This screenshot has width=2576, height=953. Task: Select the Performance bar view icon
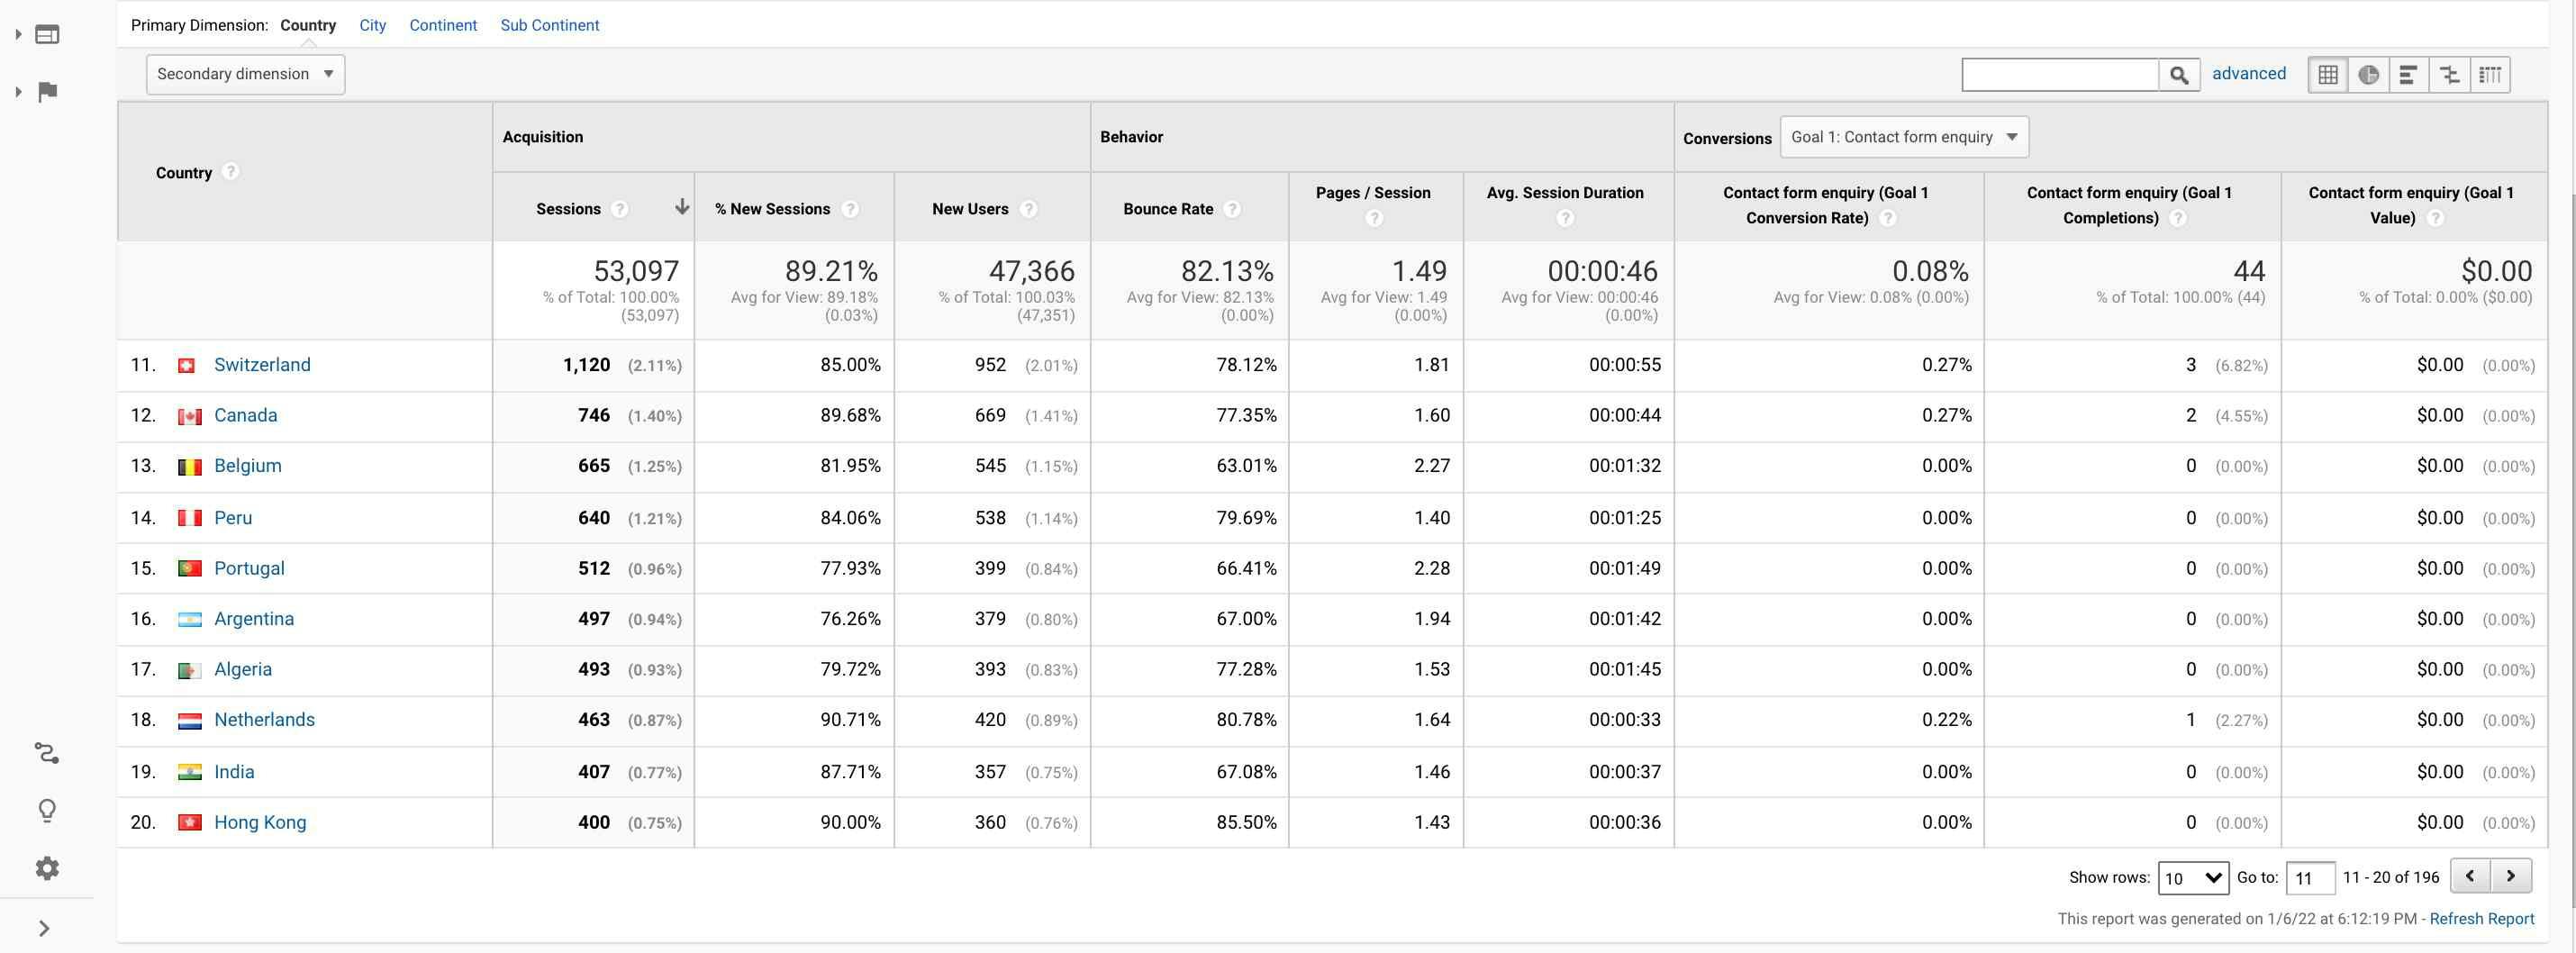point(2408,75)
